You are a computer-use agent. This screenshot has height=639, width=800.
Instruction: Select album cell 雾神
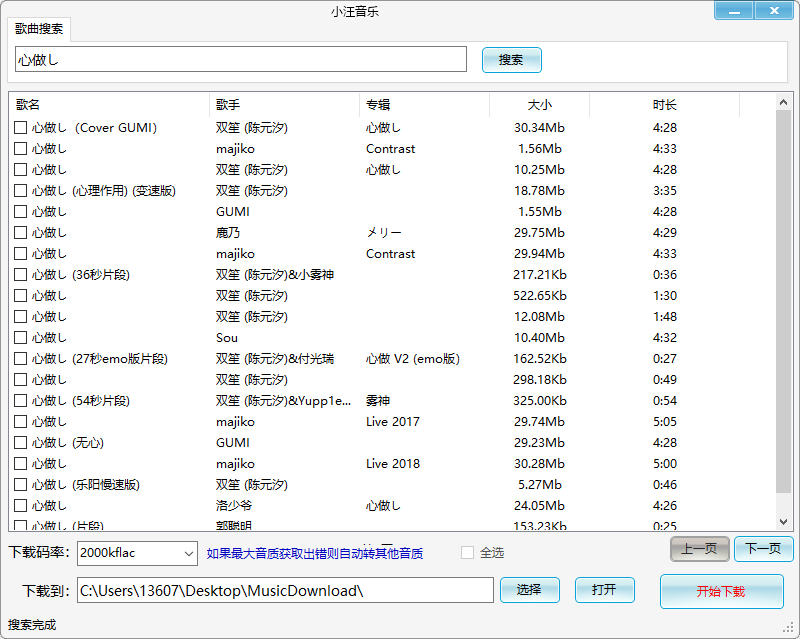tap(378, 401)
